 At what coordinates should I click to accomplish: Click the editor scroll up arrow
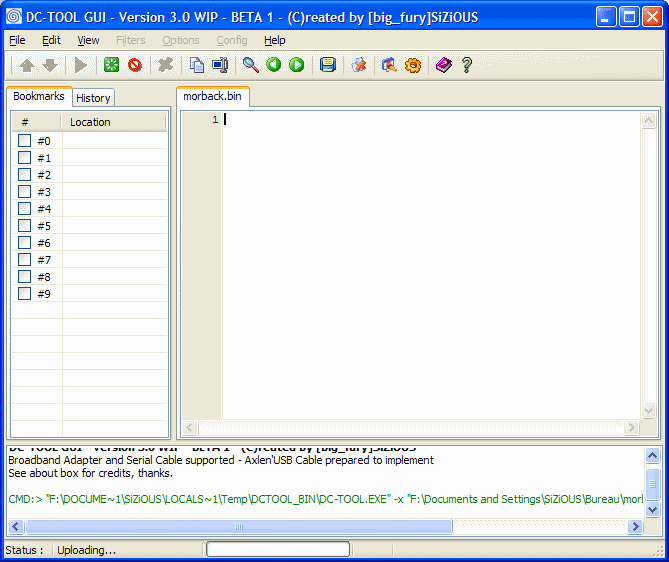click(x=649, y=121)
